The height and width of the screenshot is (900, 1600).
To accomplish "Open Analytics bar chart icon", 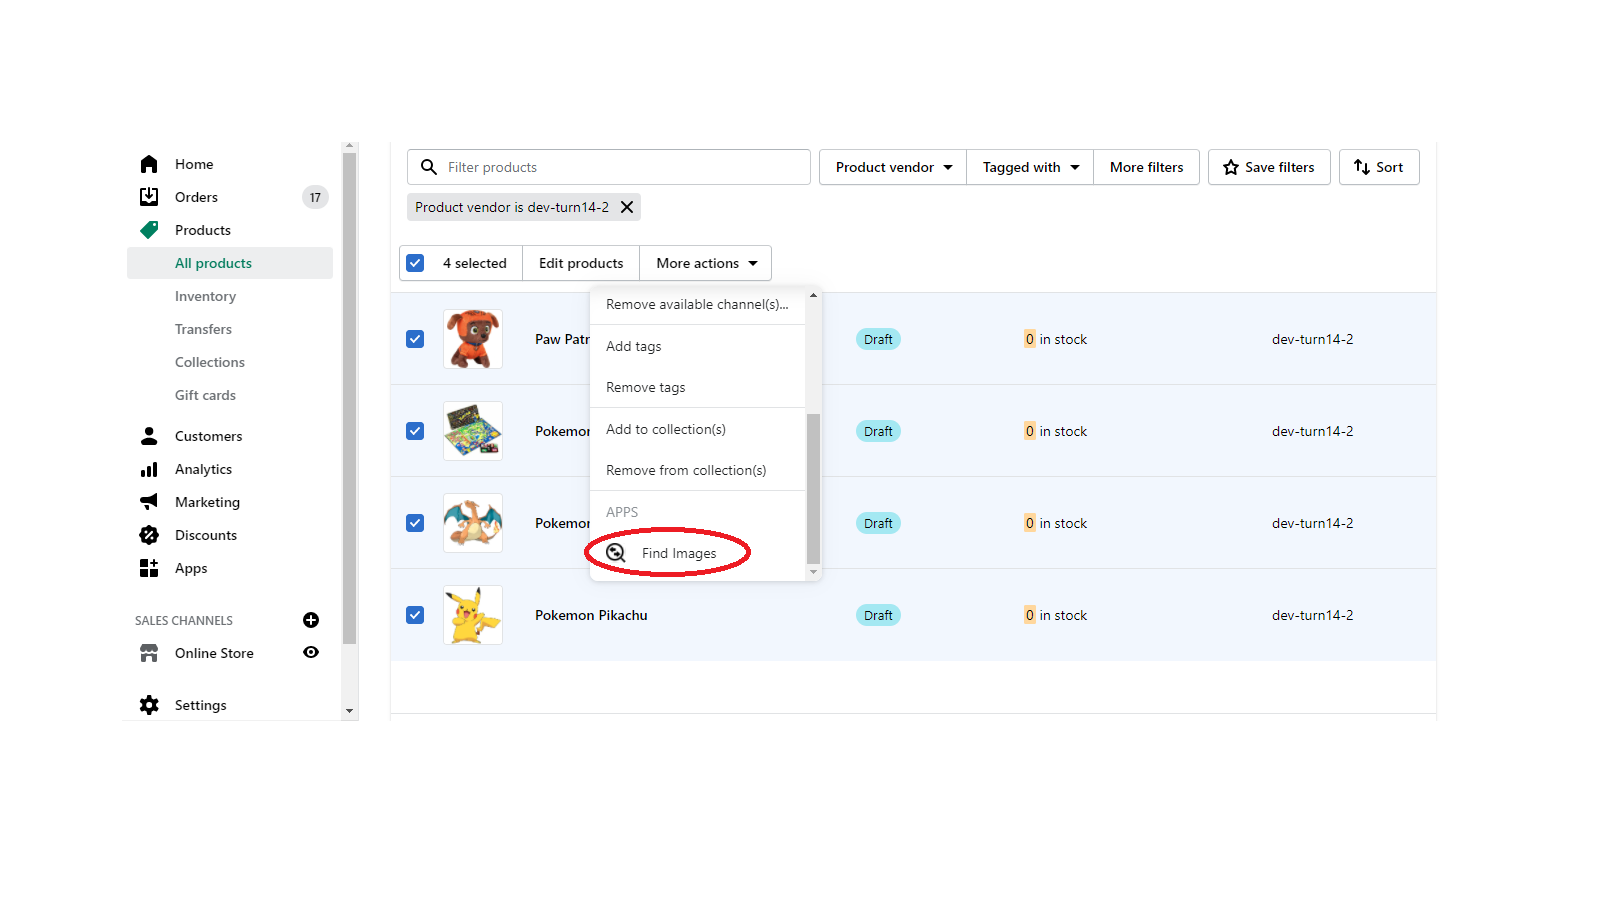I will (x=149, y=469).
